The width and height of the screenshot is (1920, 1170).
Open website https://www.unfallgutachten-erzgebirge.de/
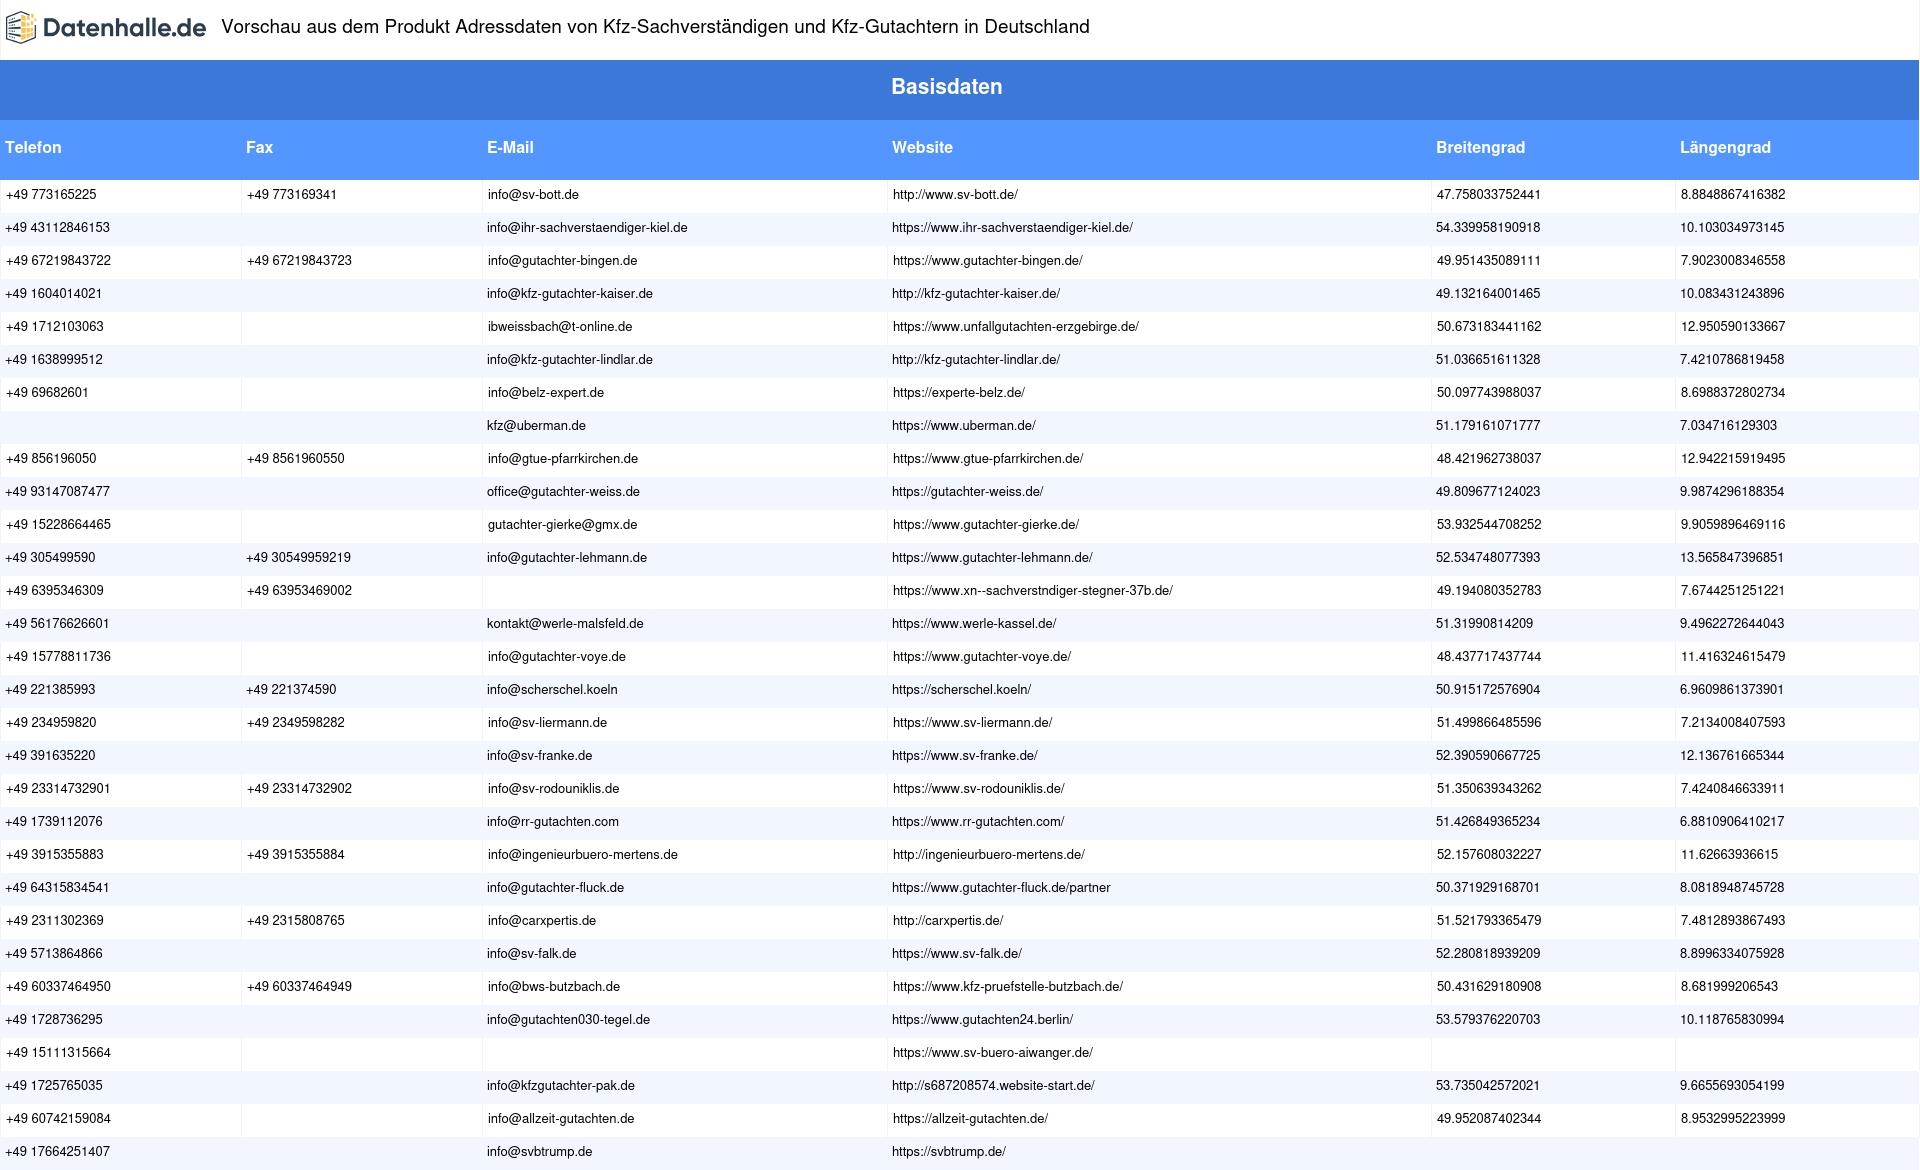coord(1015,327)
